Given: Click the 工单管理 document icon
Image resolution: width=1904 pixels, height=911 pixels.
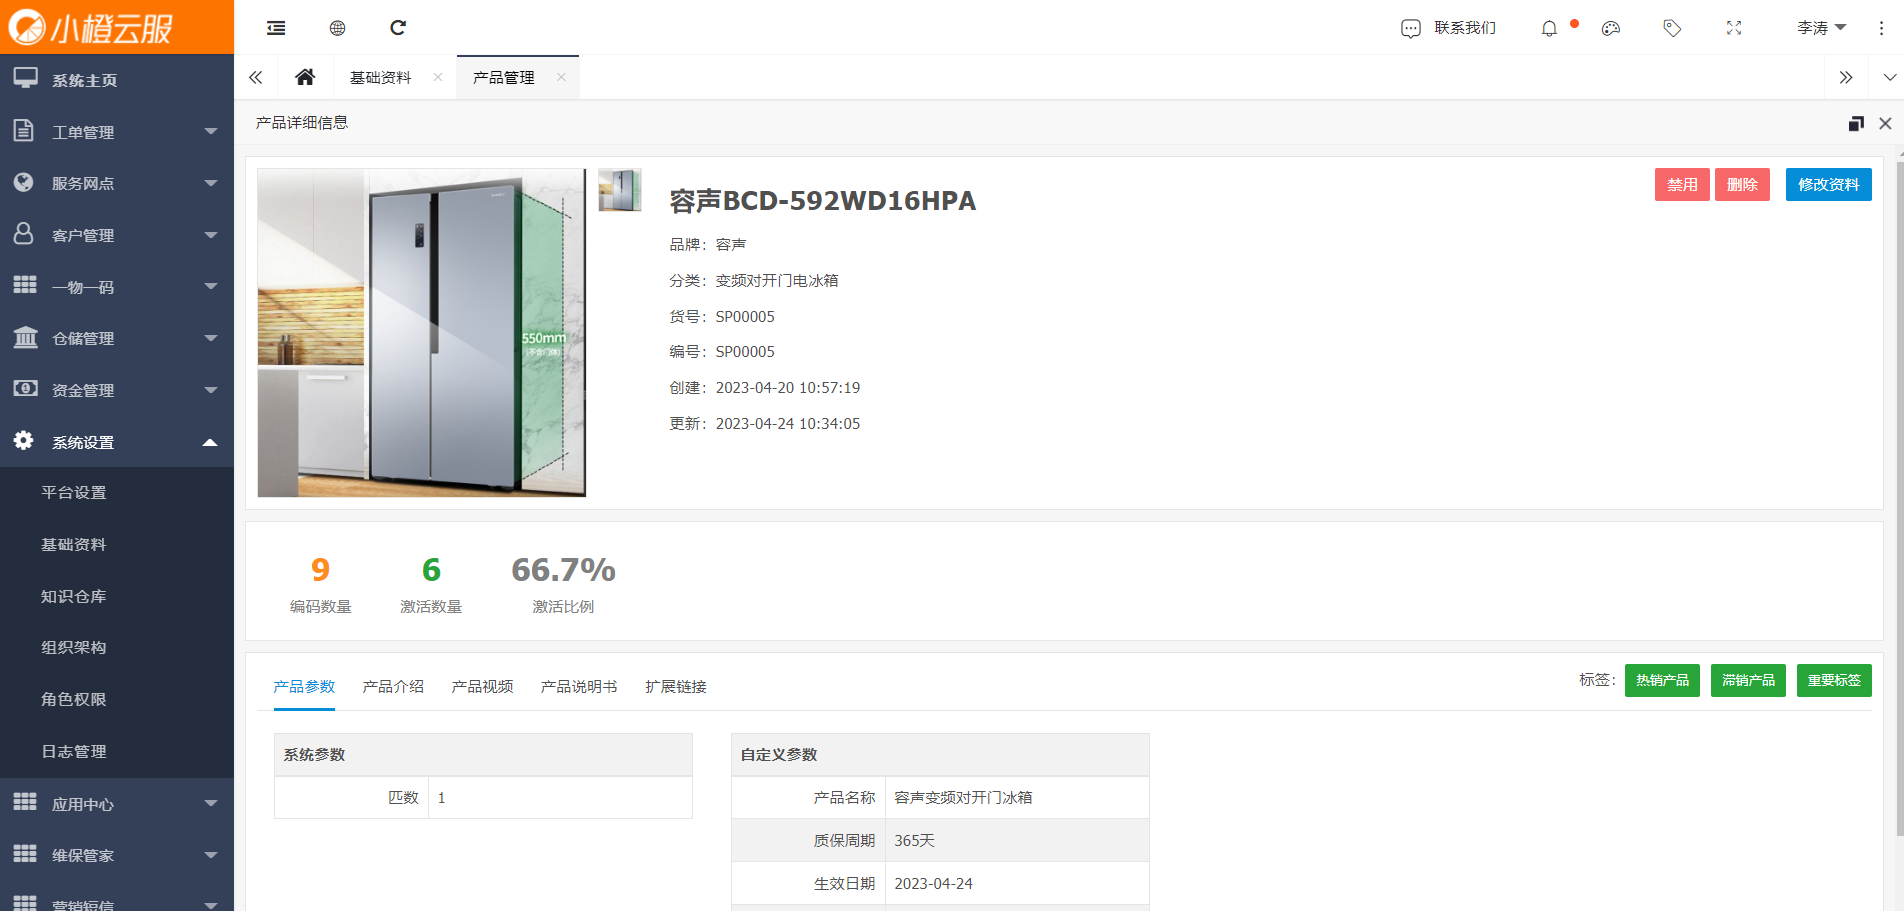Looking at the screenshot, I should [x=24, y=130].
